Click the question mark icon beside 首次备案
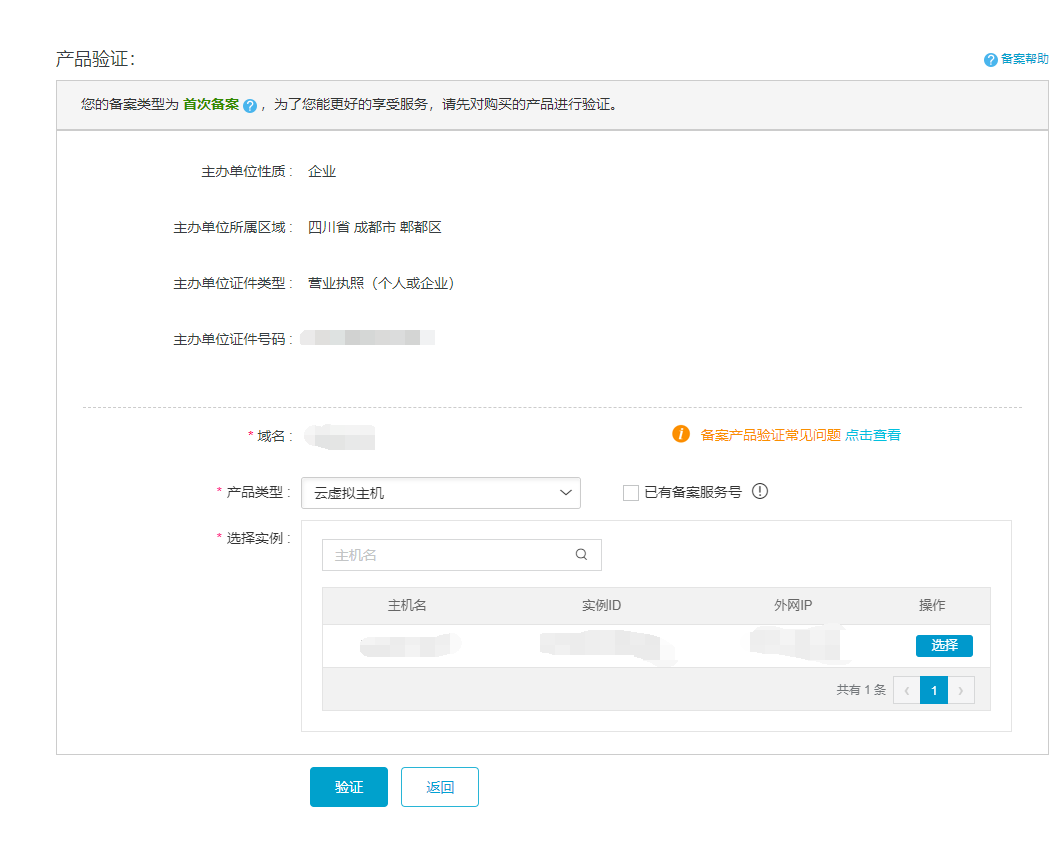 point(249,106)
